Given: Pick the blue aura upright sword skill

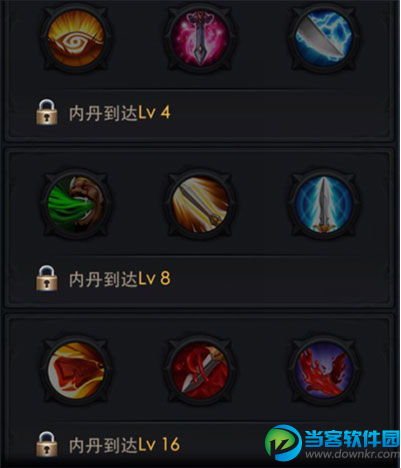Looking at the screenshot, I should coord(324,204).
